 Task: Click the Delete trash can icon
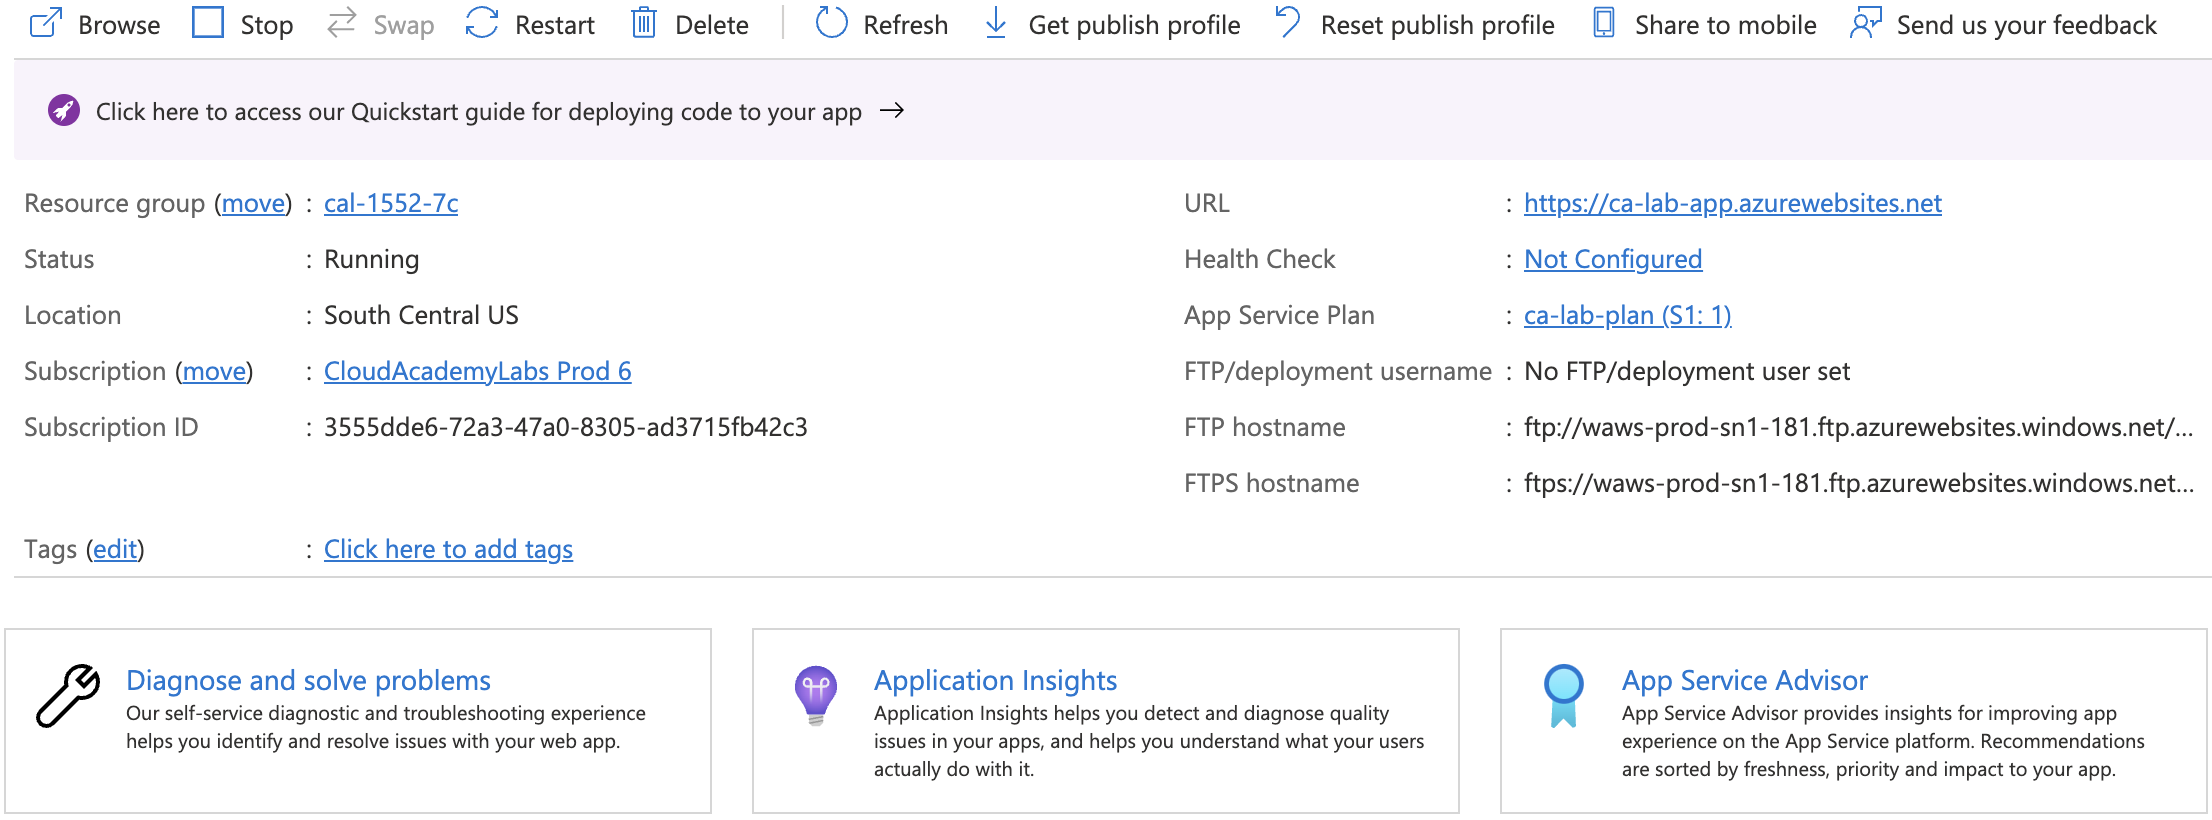click(644, 23)
